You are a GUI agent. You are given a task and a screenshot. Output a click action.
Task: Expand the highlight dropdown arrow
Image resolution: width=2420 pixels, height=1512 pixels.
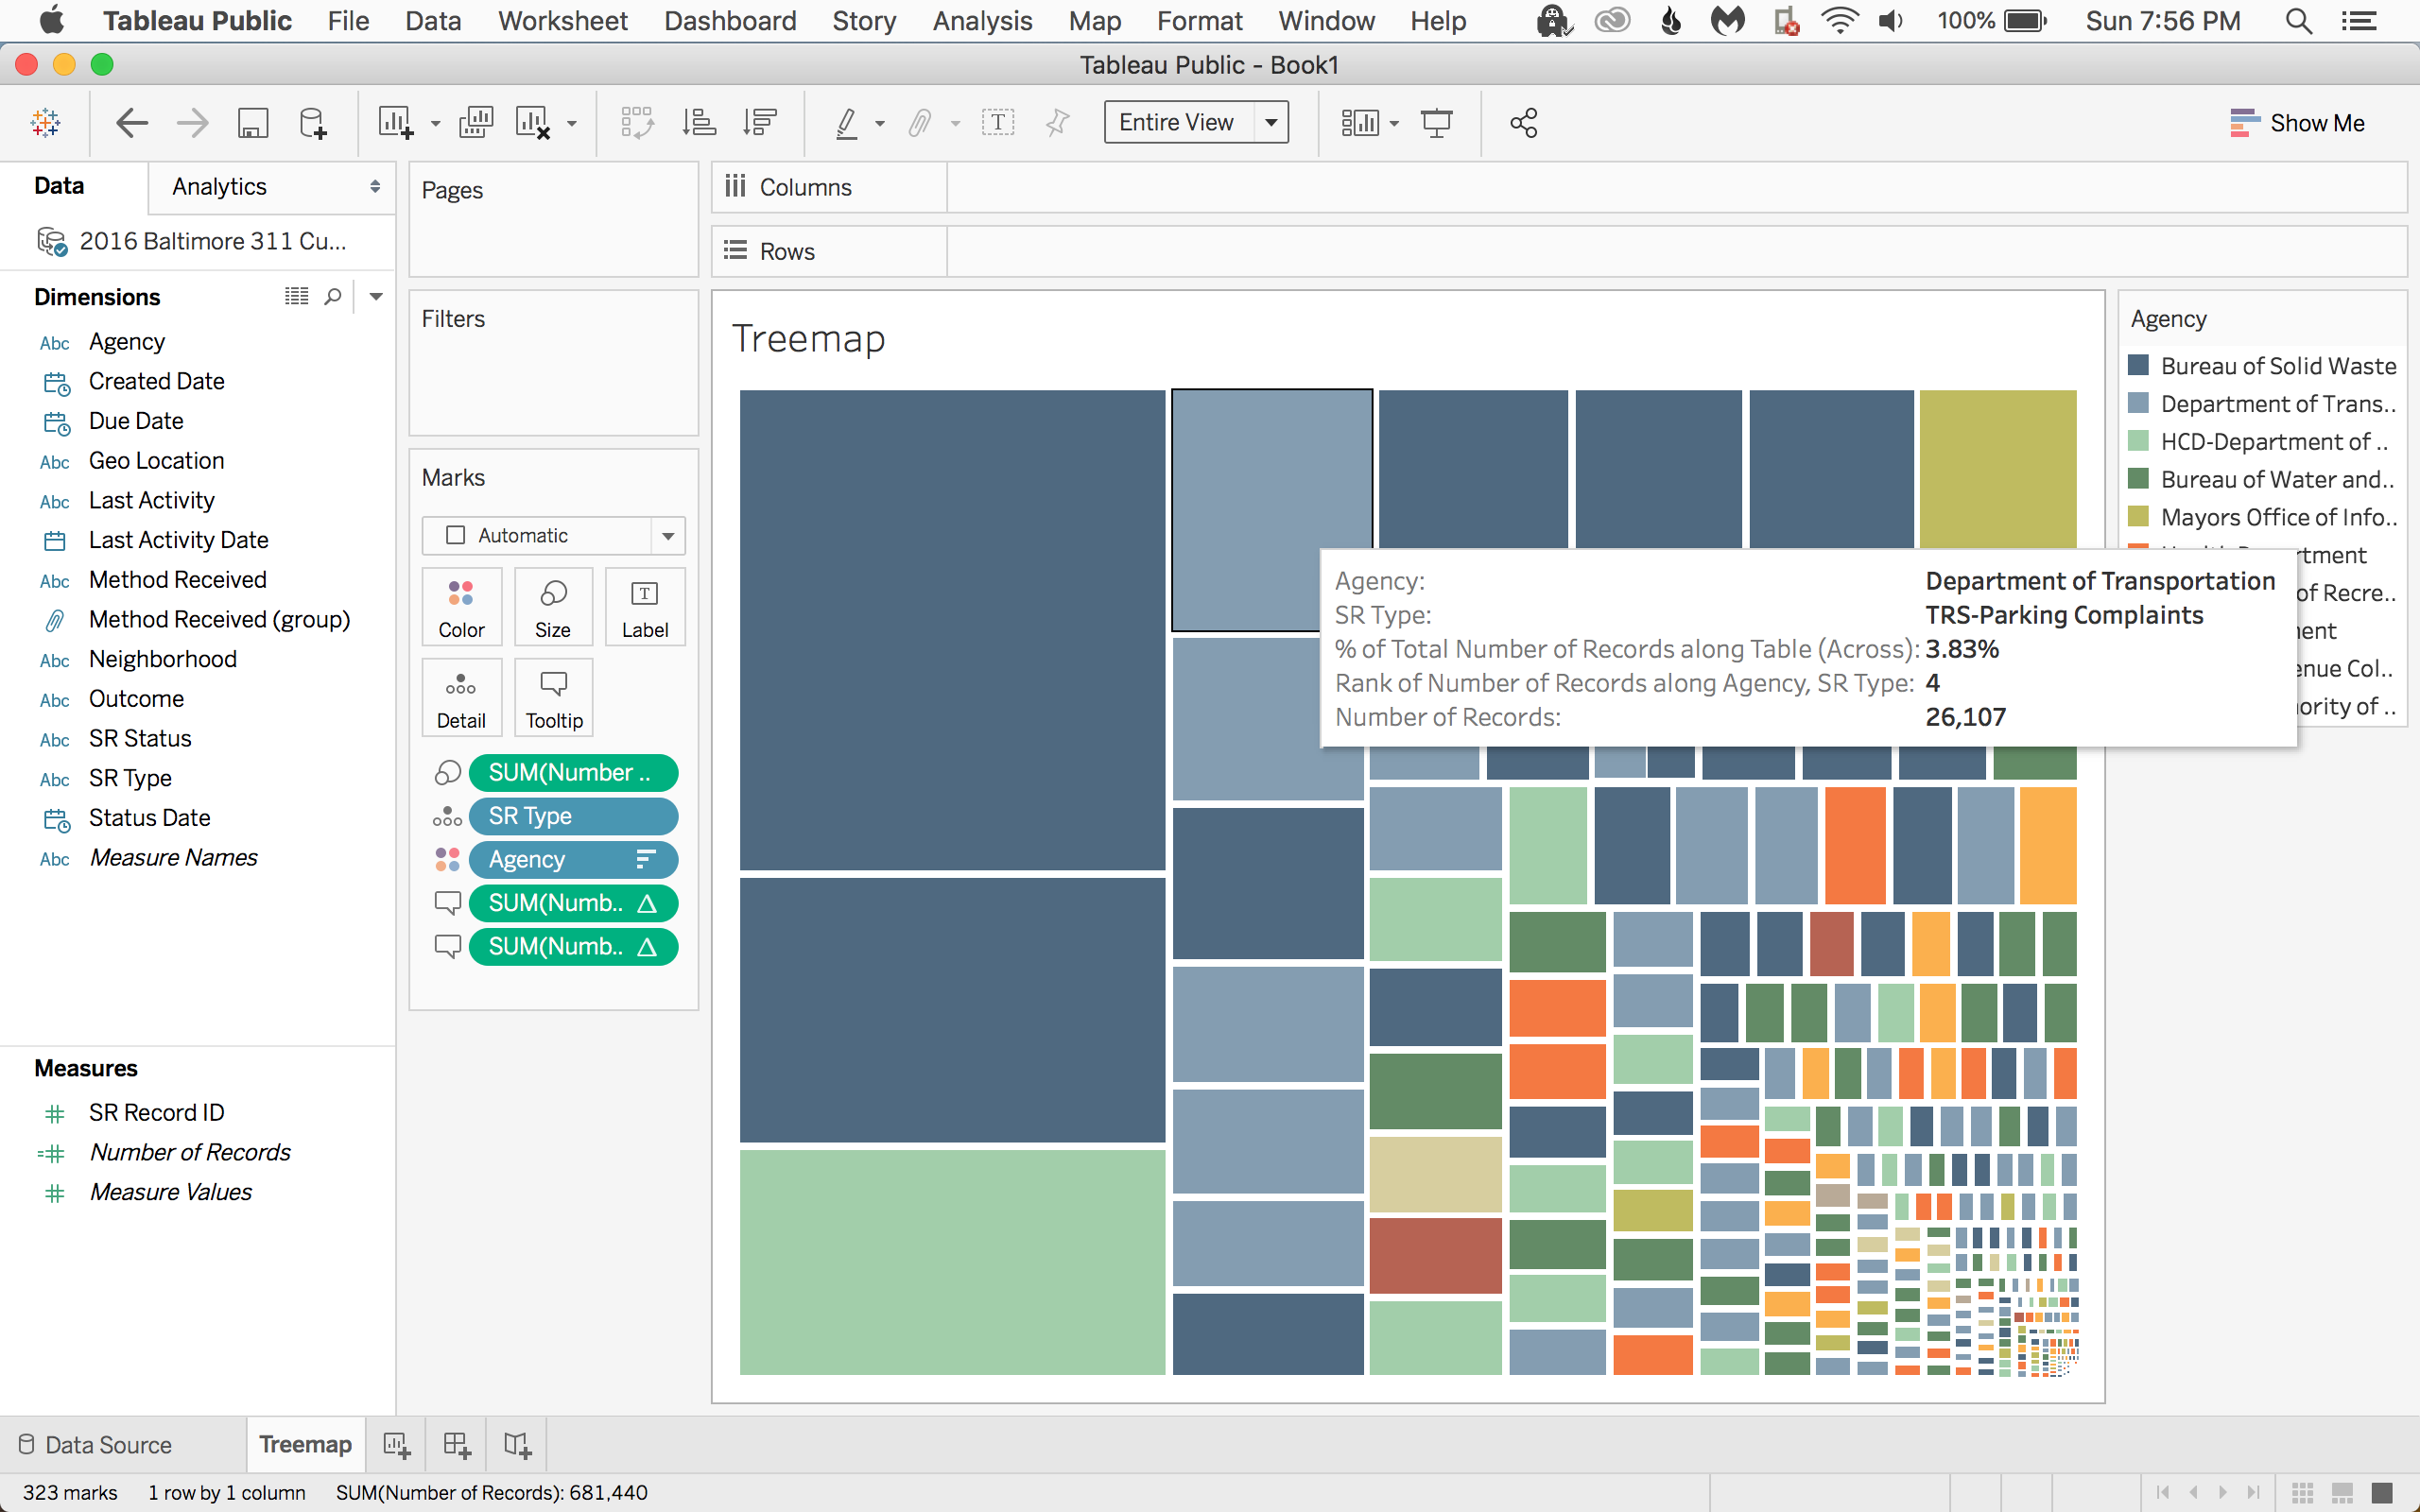880,124
